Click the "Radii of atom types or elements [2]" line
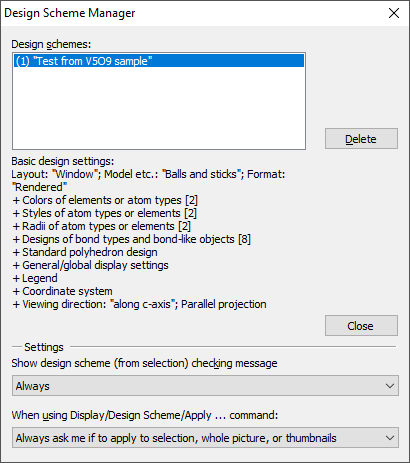Viewport: 410px width, 463px height. point(101,226)
